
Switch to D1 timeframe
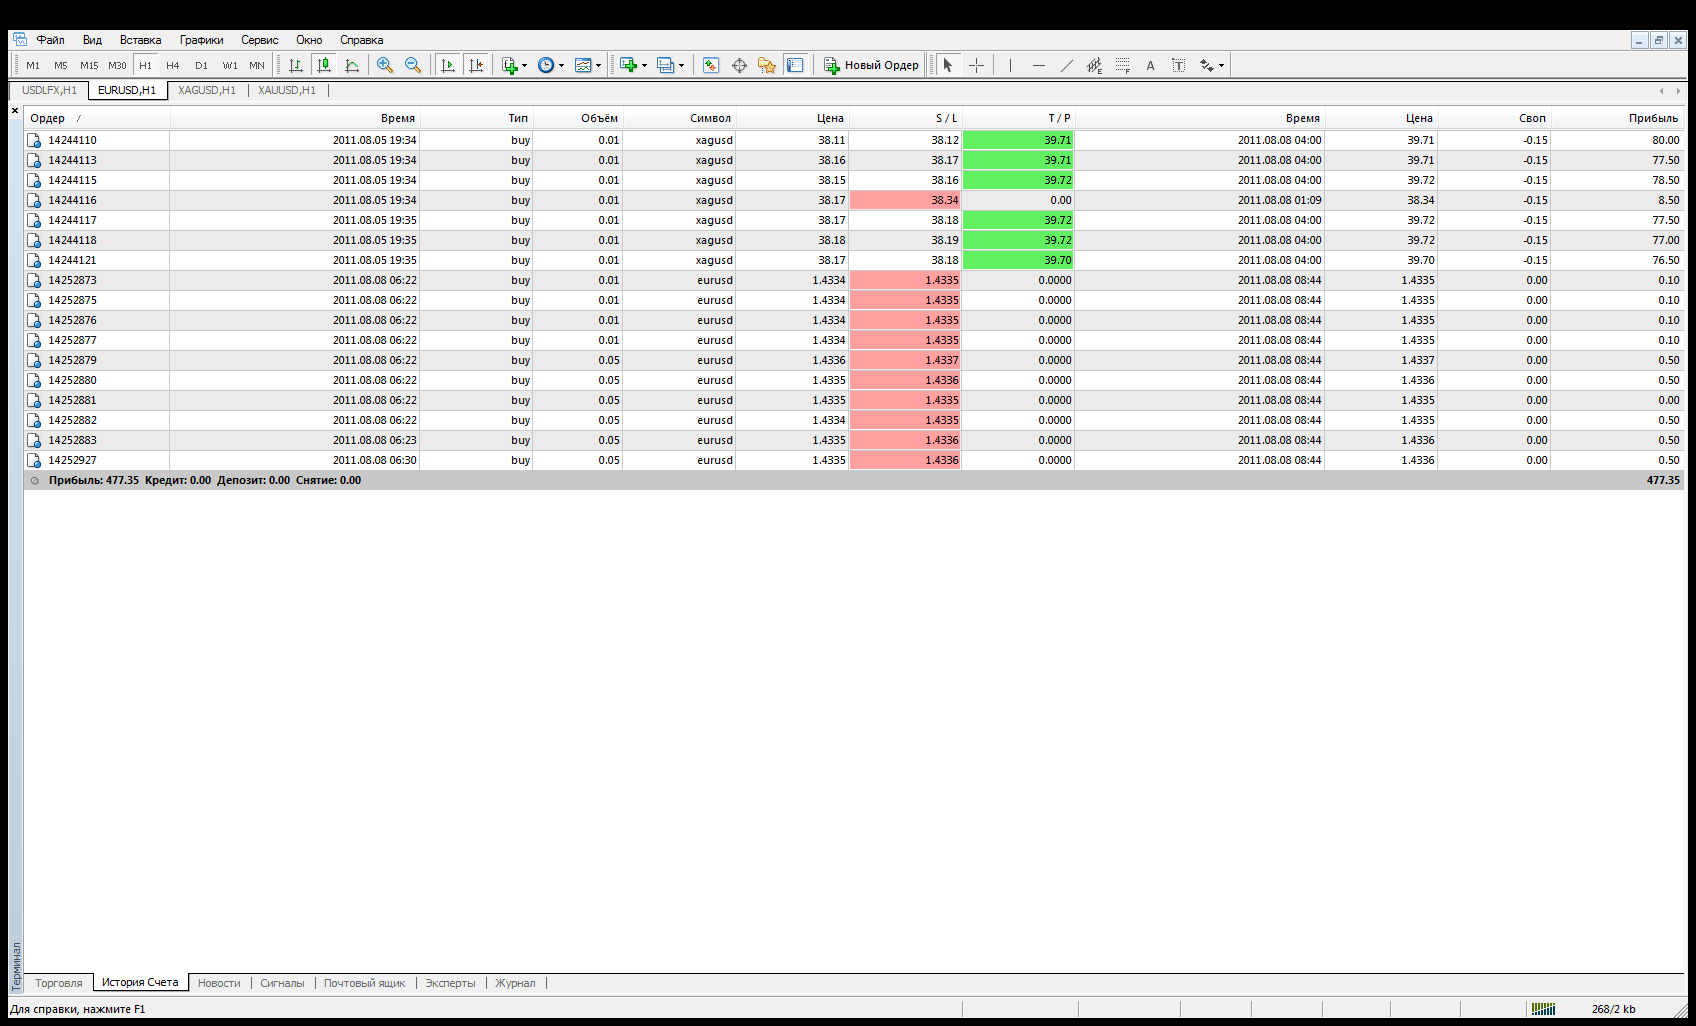(x=201, y=65)
